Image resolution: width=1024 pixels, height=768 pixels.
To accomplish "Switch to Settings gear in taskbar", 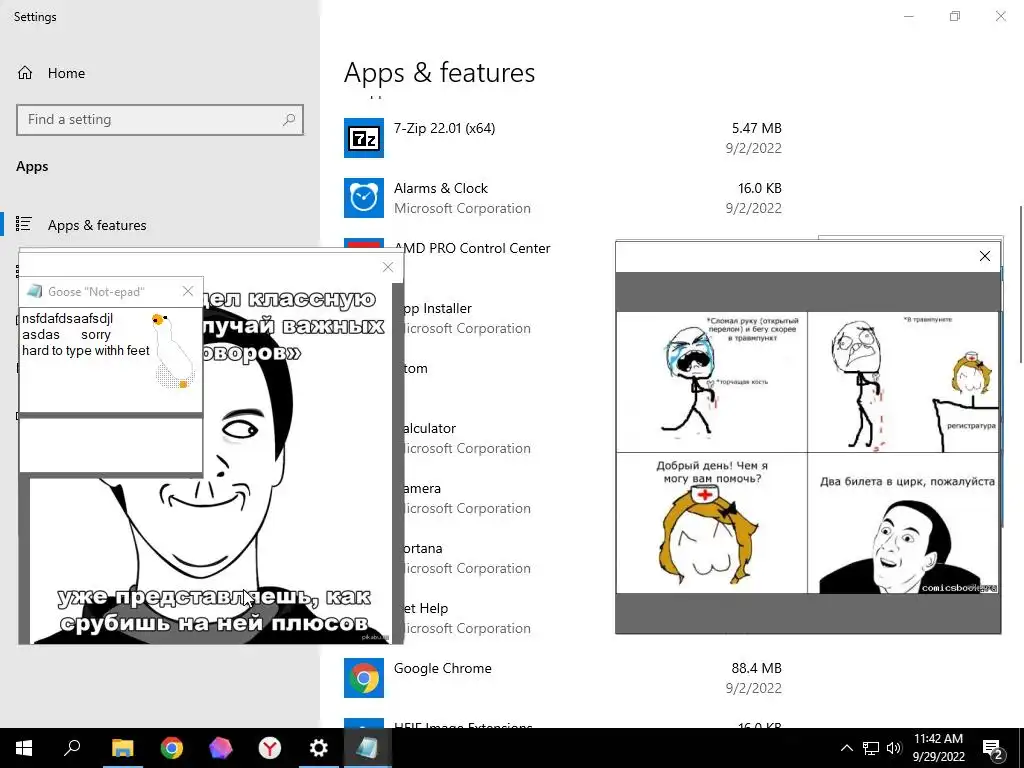I will click(x=319, y=748).
